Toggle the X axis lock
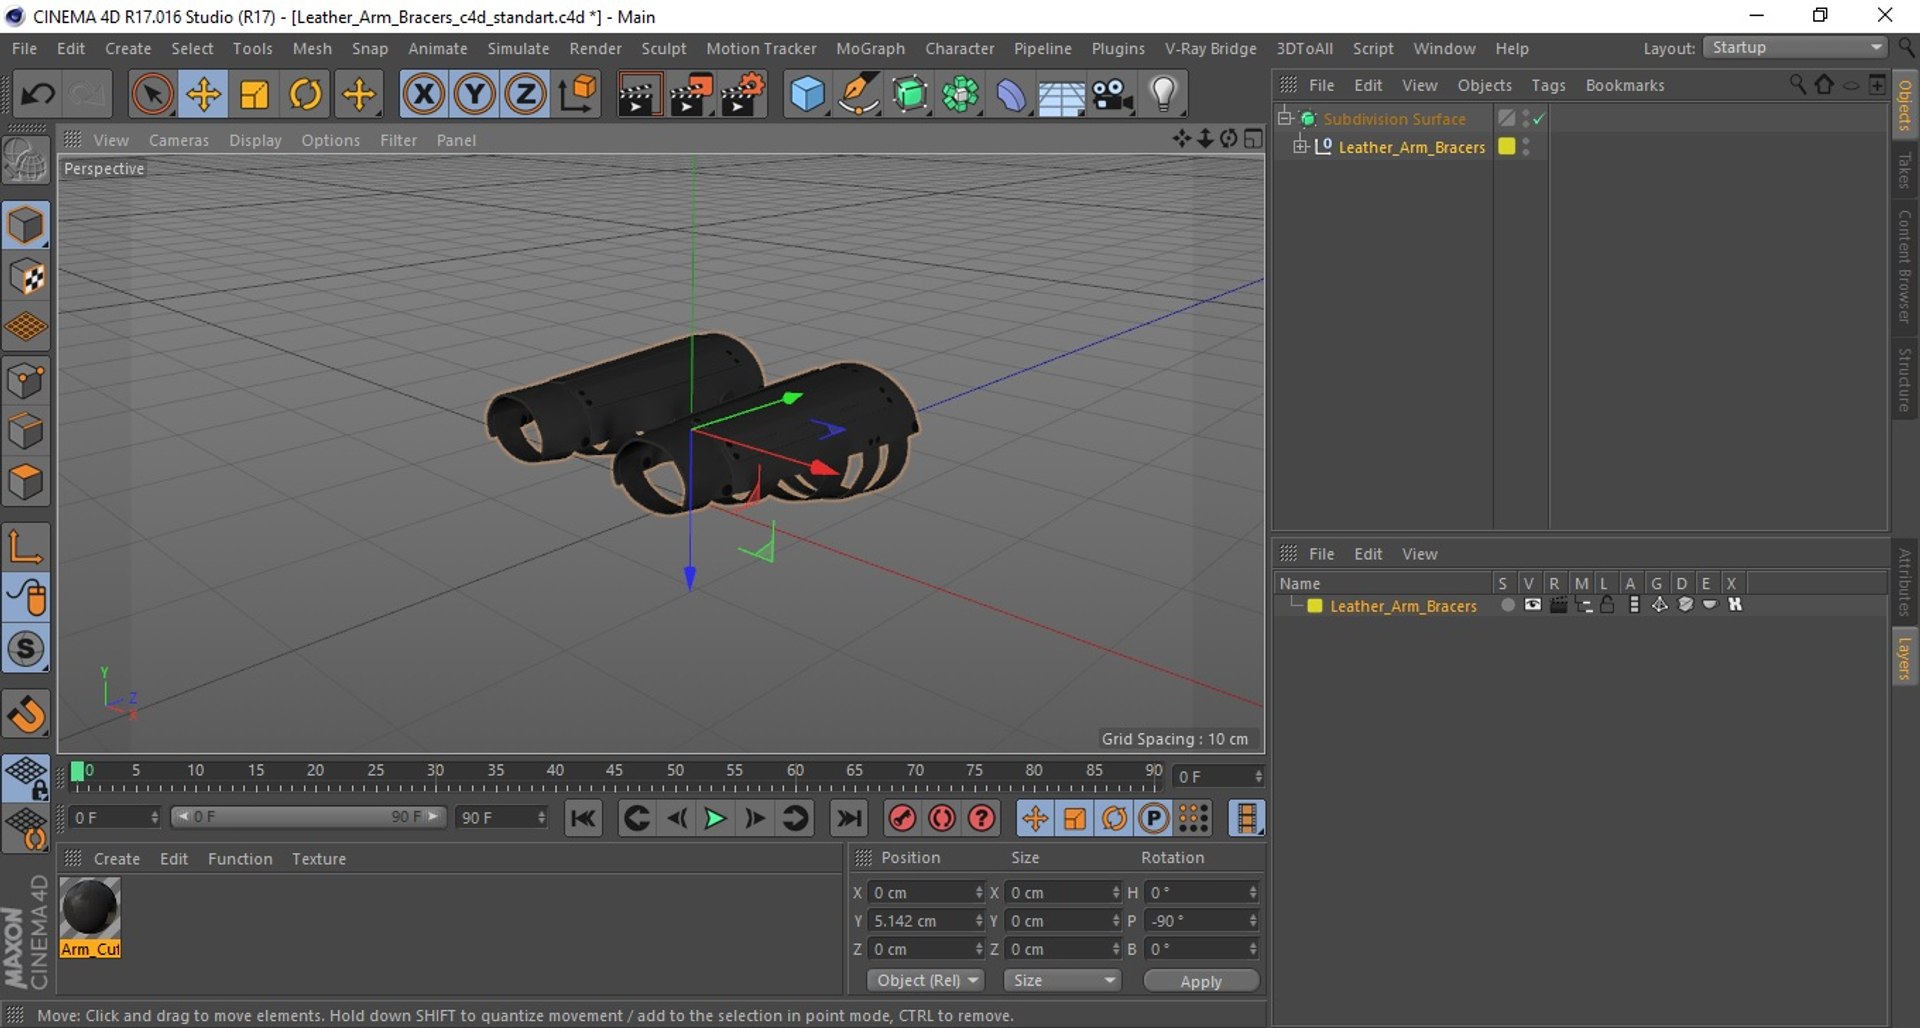Screen dimensions: 1920x1028 pyautogui.click(x=423, y=95)
